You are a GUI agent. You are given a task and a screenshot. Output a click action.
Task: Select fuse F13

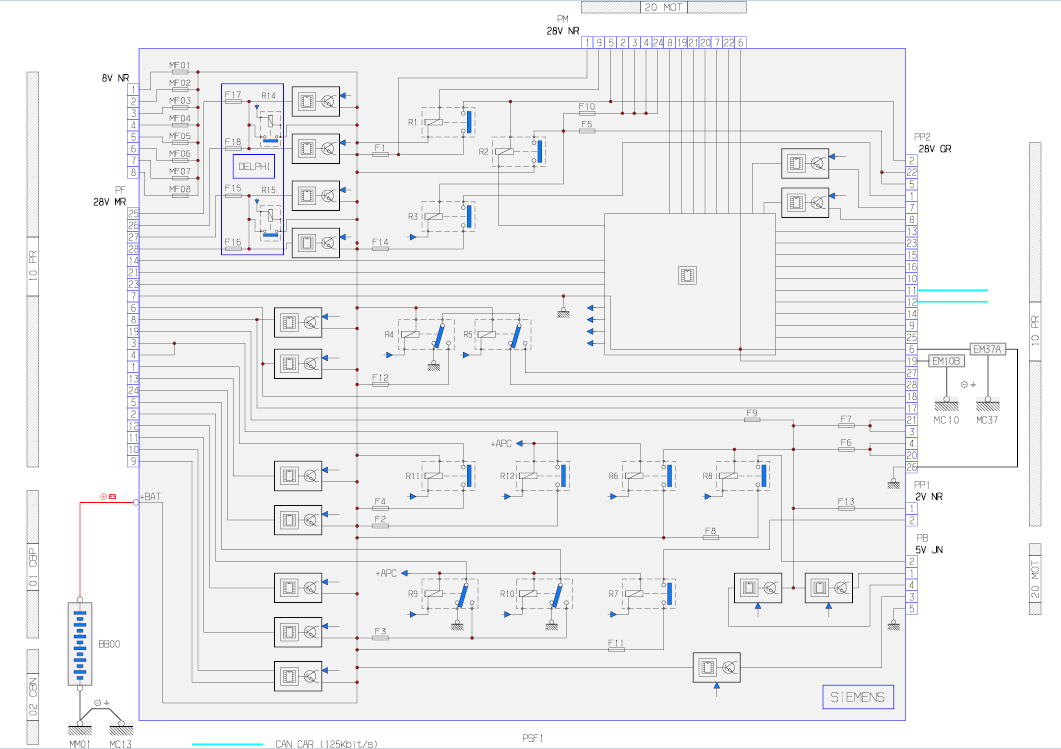(x=846, y=508)
